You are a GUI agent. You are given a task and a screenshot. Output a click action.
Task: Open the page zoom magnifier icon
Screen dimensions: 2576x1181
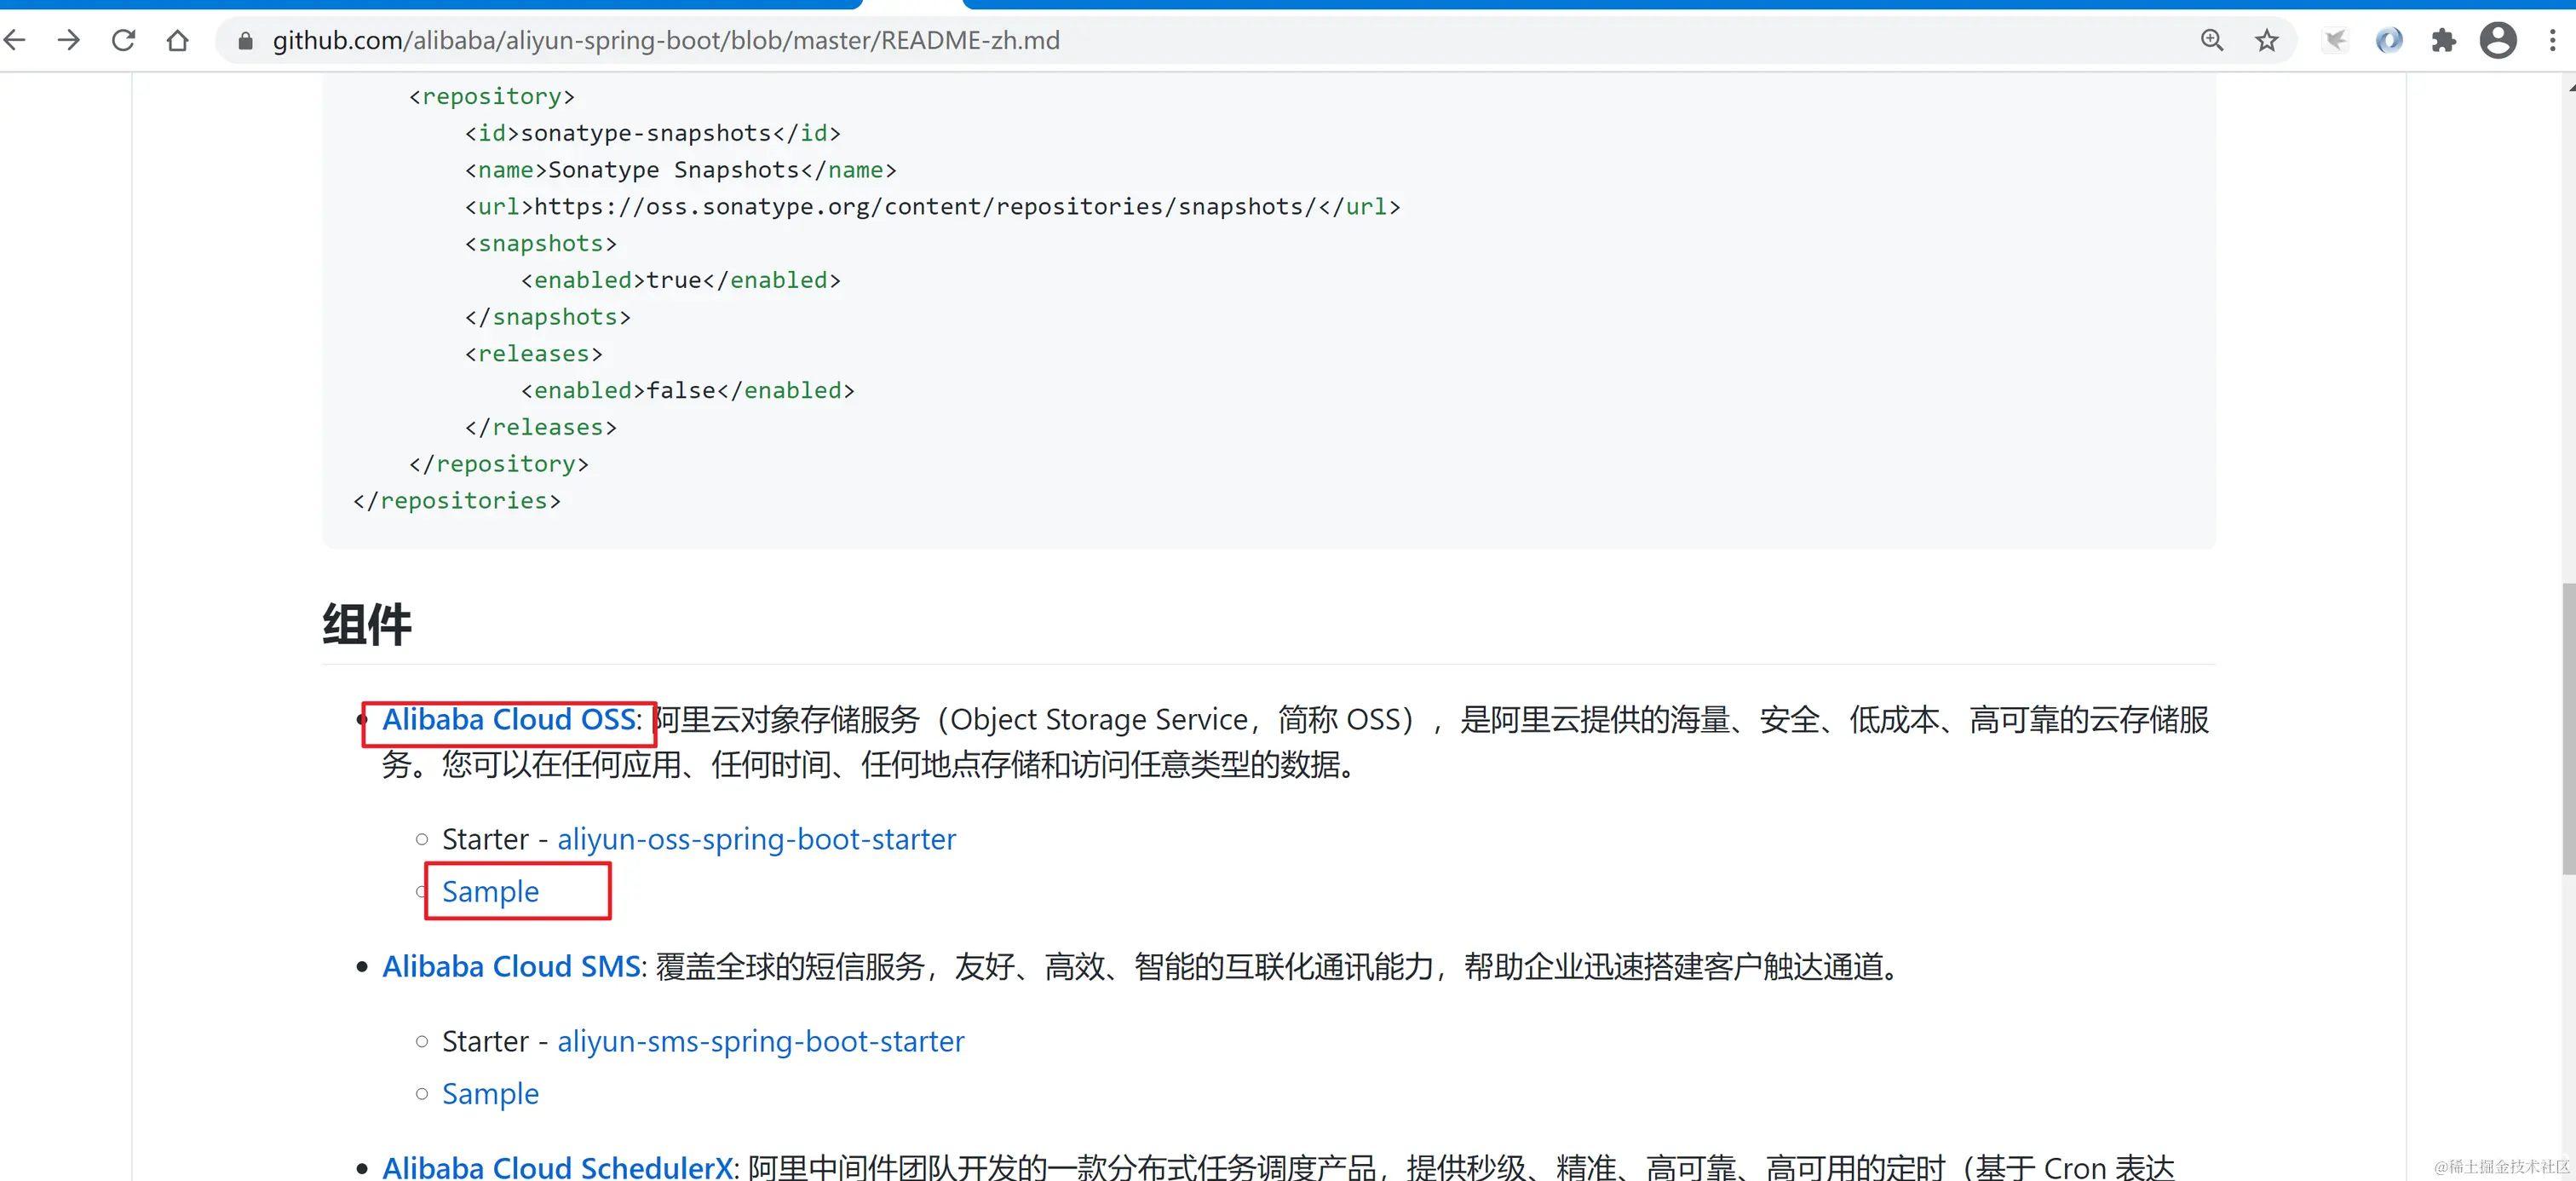pyautogui.click(x=2212, y=40)
